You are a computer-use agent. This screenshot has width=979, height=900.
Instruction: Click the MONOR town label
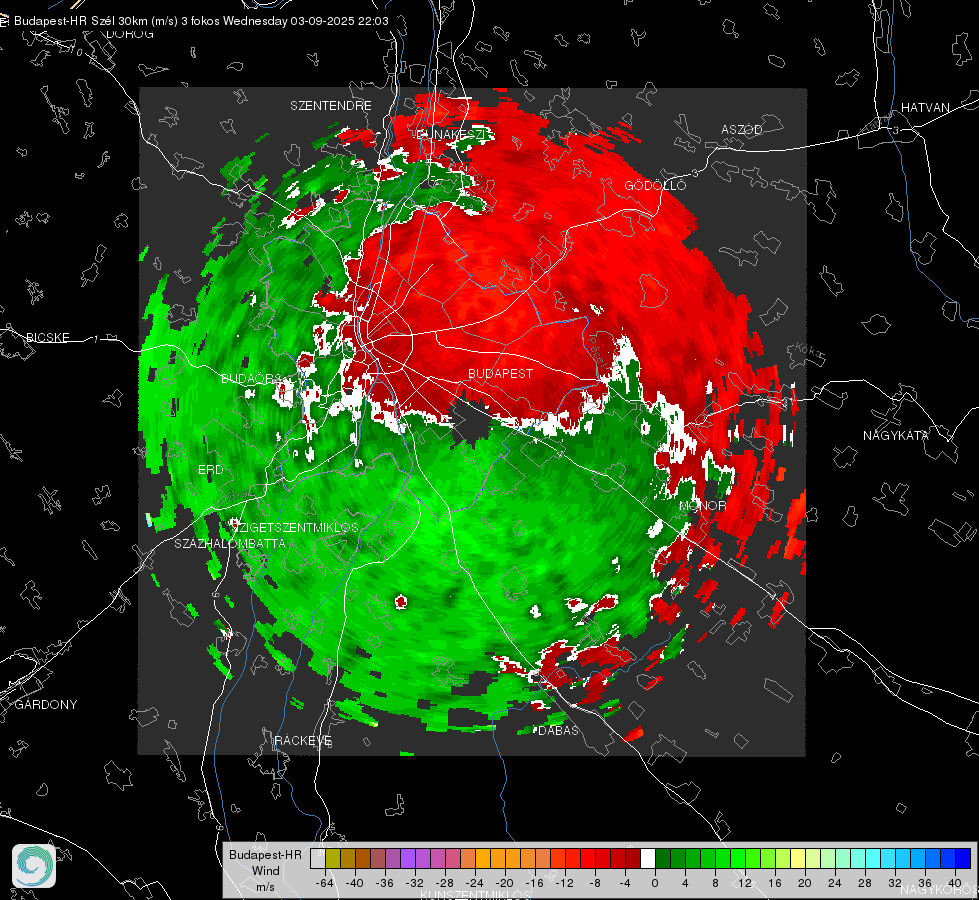tap(702, 505)
